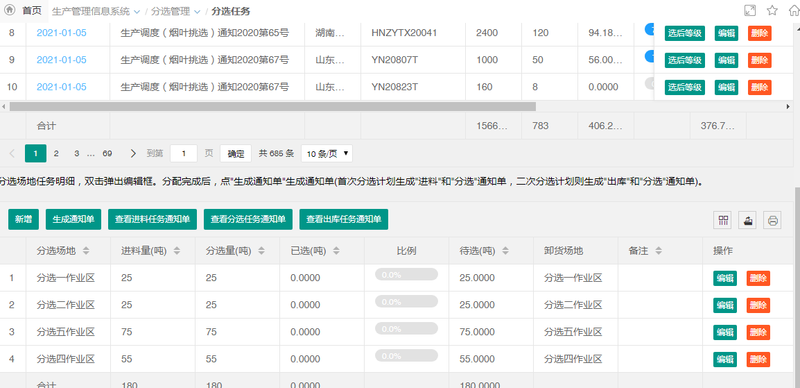Screen dimensions: 800x388
Task: Click 选后等级 button in row 8
Action: [685, 33]
